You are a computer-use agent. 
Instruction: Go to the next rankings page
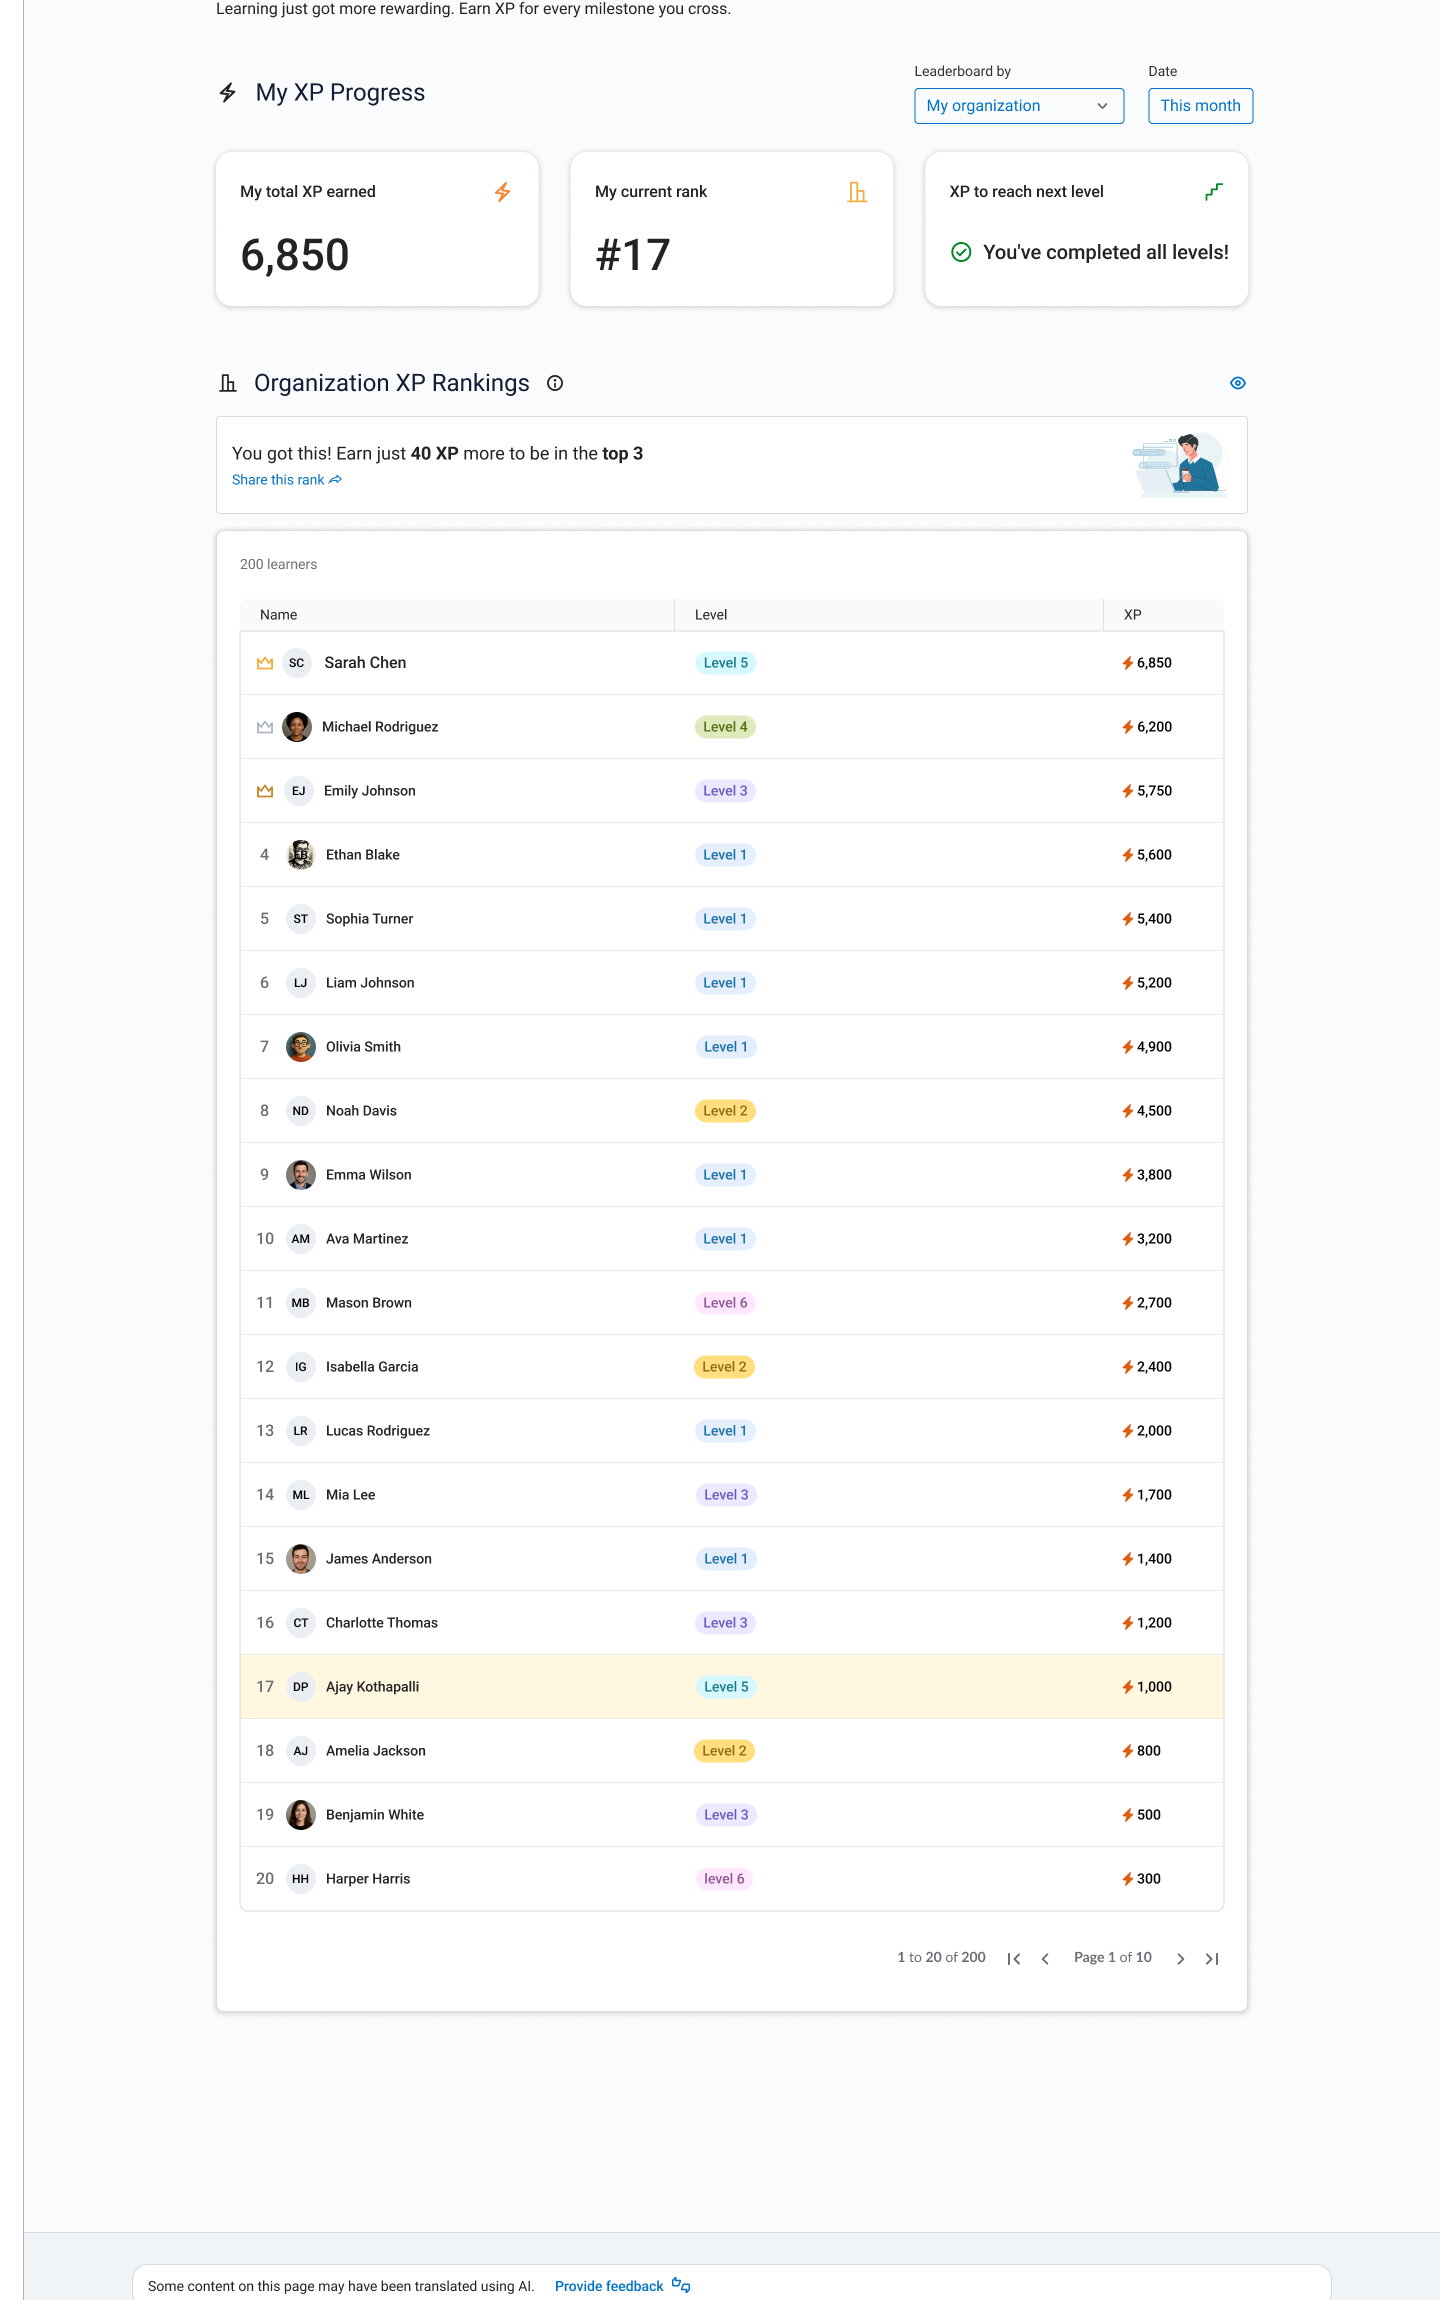(x=1181, y=1959)
